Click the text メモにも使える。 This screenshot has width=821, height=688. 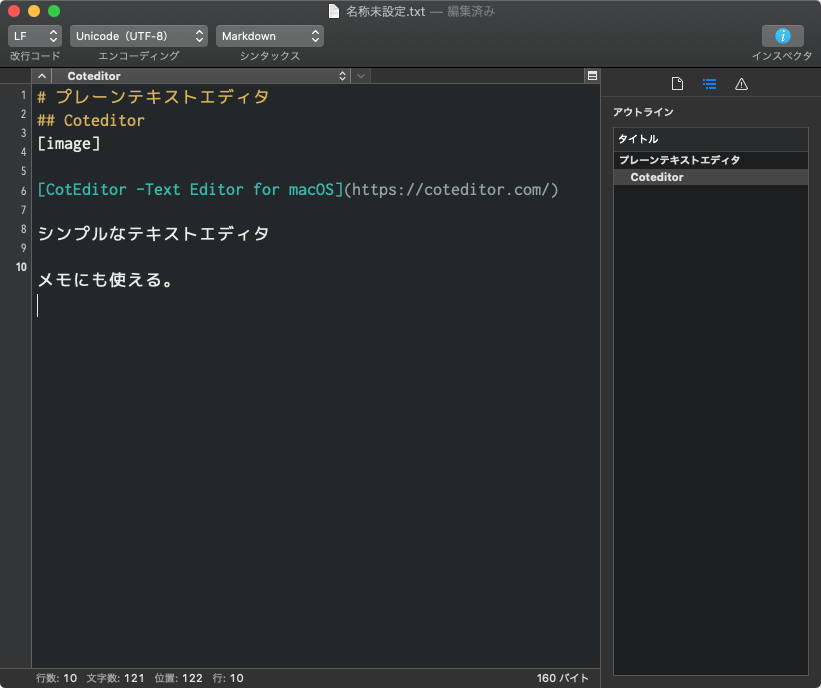pyautogui.click(x=105, y=280)
